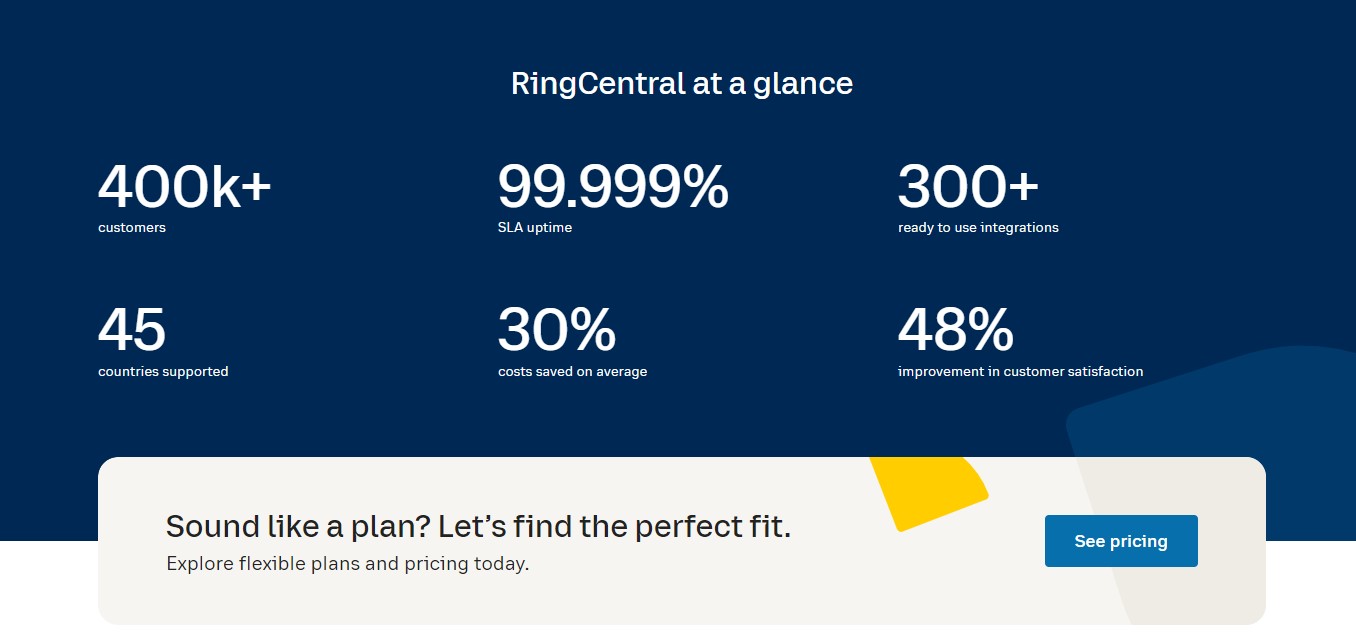Click the "ready to use integrations" text
The width and height of the screenshot is (1356, 632).
click(x=978, y=228)
